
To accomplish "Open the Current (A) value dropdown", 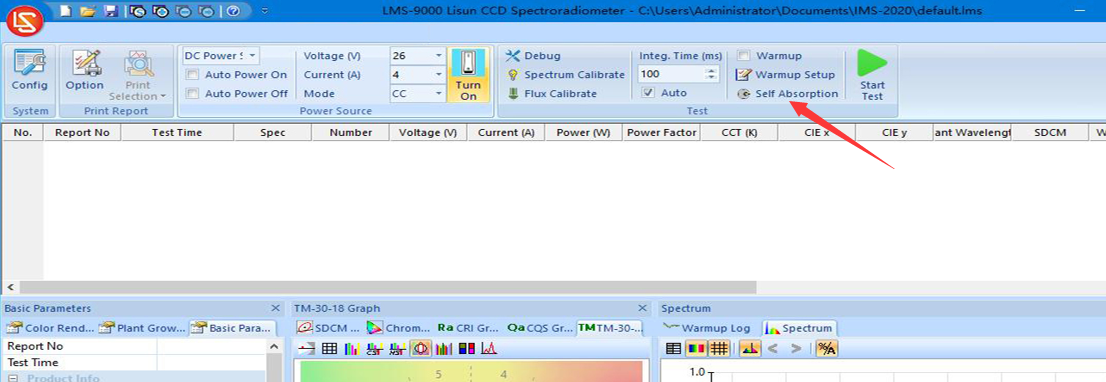I will [x=438, y=75].
